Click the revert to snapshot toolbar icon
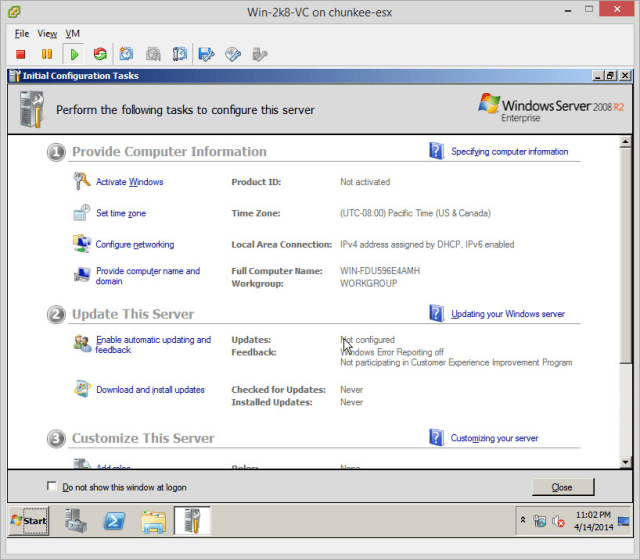 153,54
